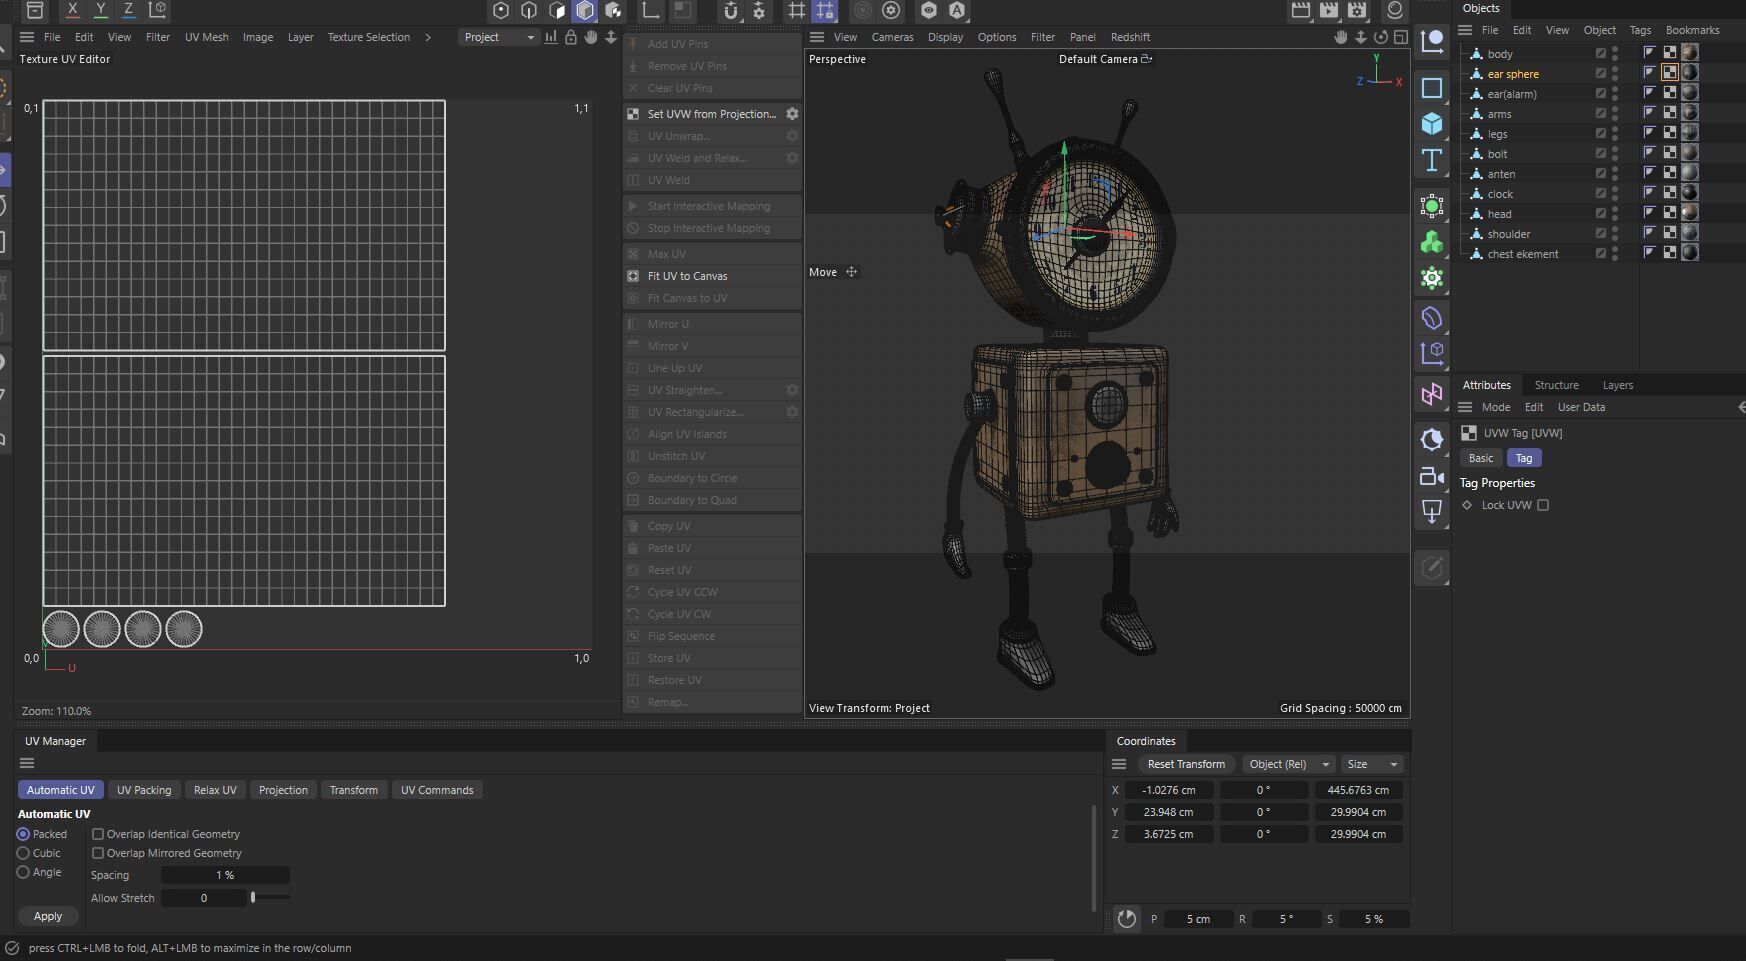The width and height of the screenshot is (1746, 961).
Task: Open the Texture Selection menu
Action: coord(368,37)
